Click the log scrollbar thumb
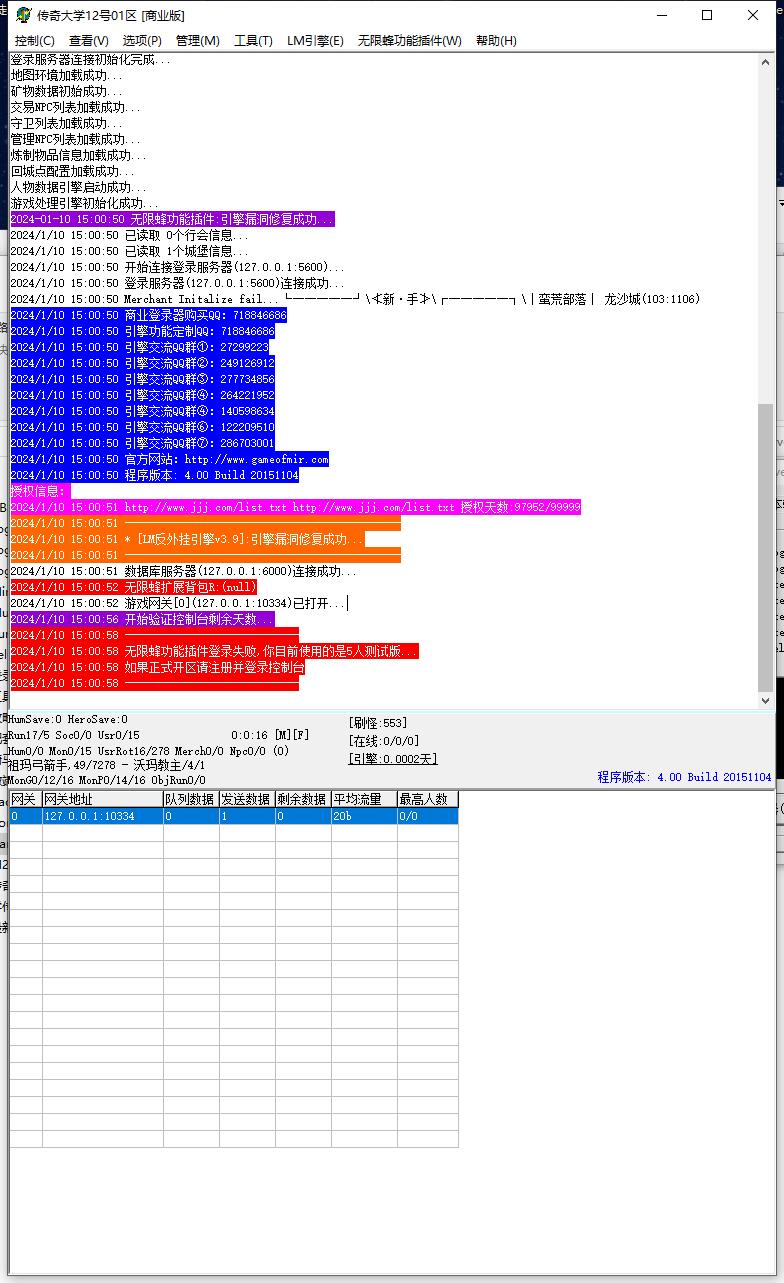 click(766, 548)
